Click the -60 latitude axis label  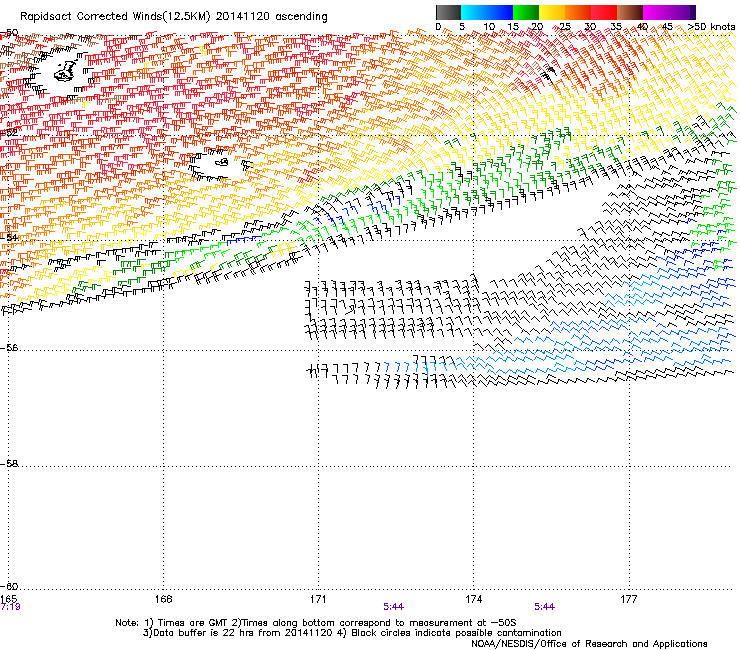tap(9, 586)
